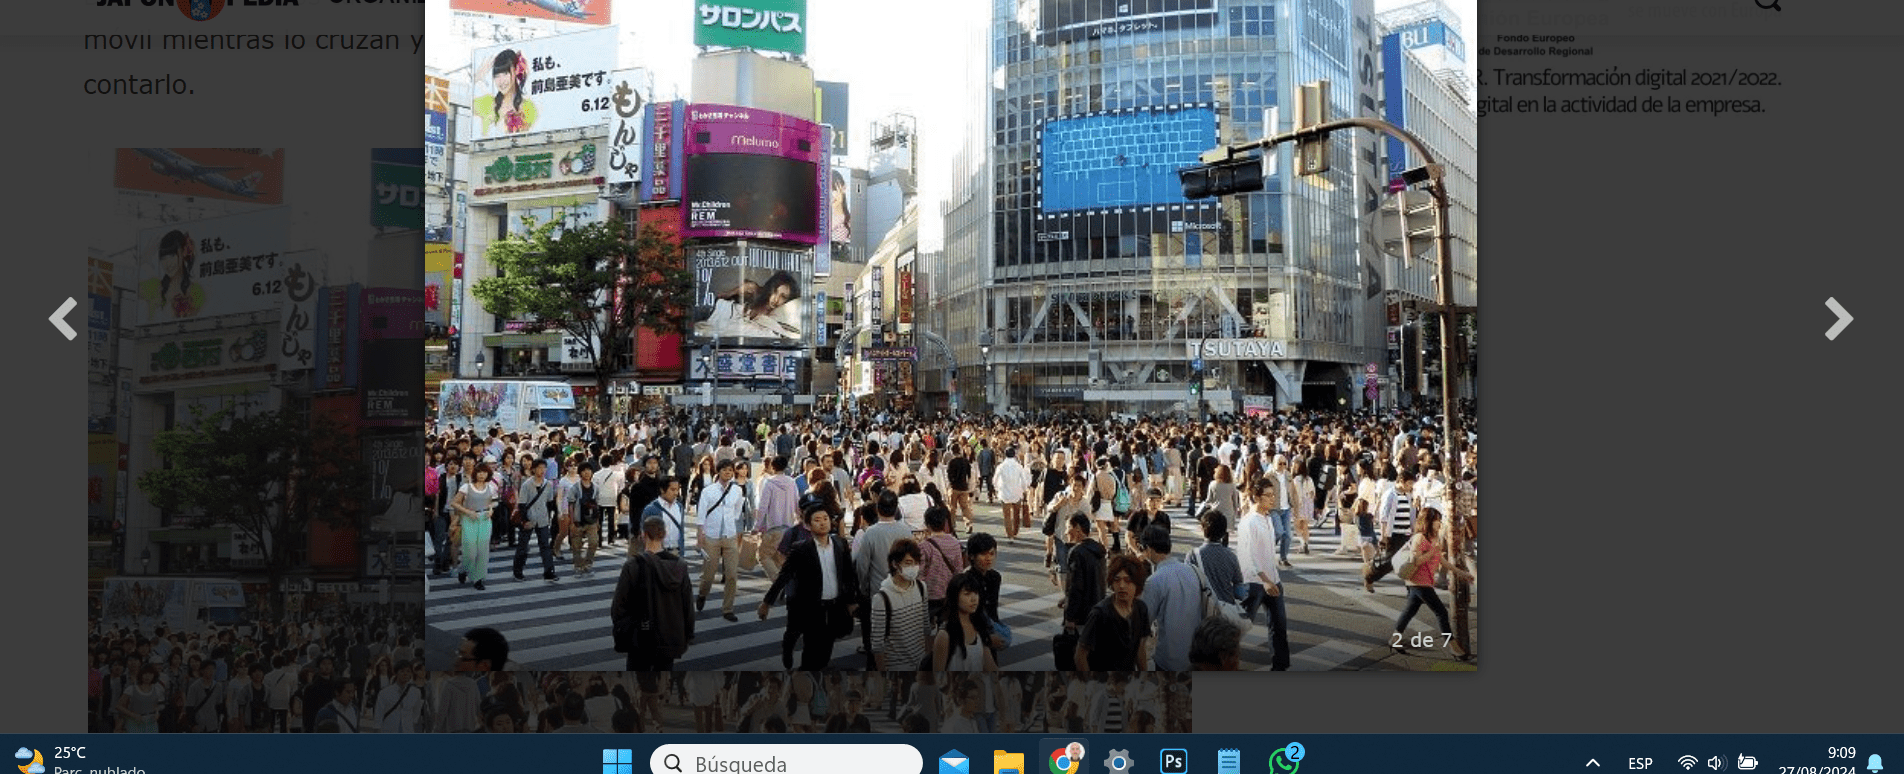The height and width of the screenshot is (774, 1904).
Task: Focus the Búsqueda taskbar search field
Action: click(x=786, y=762)
